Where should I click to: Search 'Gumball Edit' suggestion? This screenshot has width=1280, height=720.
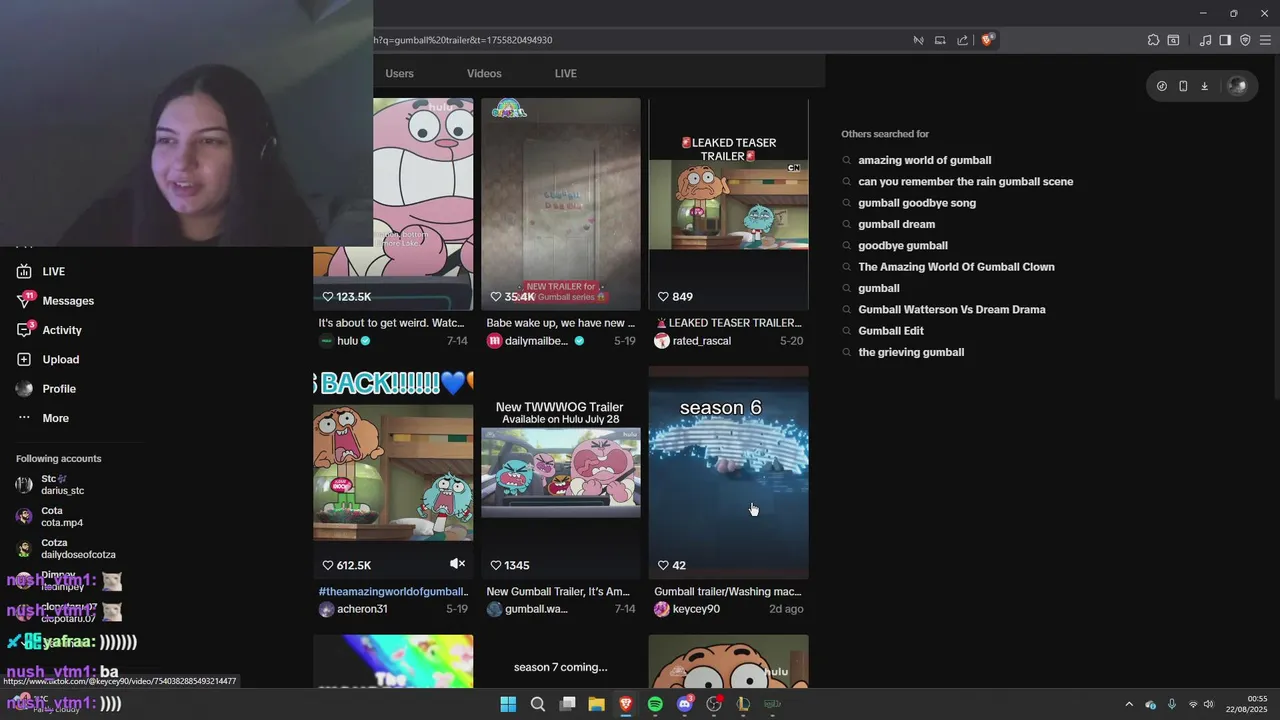890,331
